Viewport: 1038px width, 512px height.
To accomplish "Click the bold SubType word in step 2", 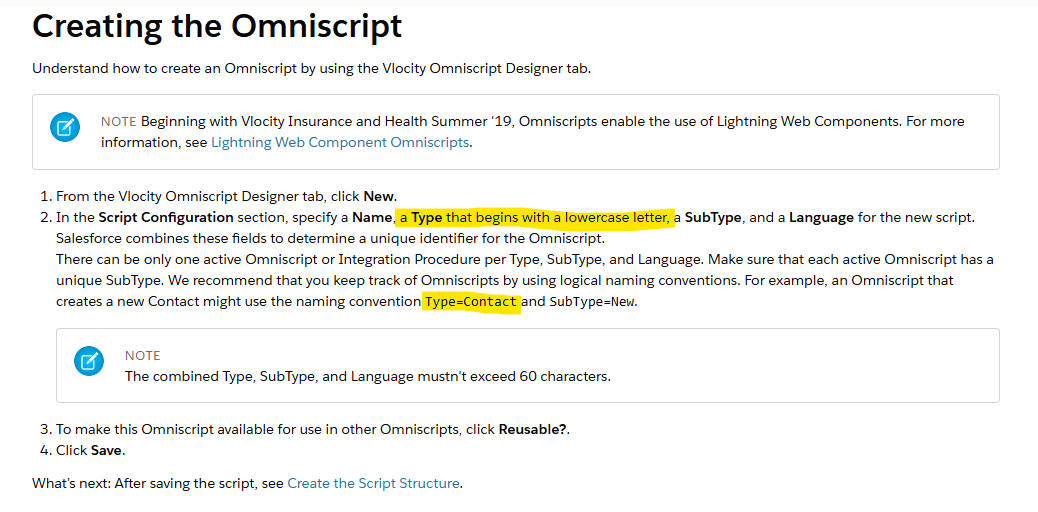I will click(713, 218).
